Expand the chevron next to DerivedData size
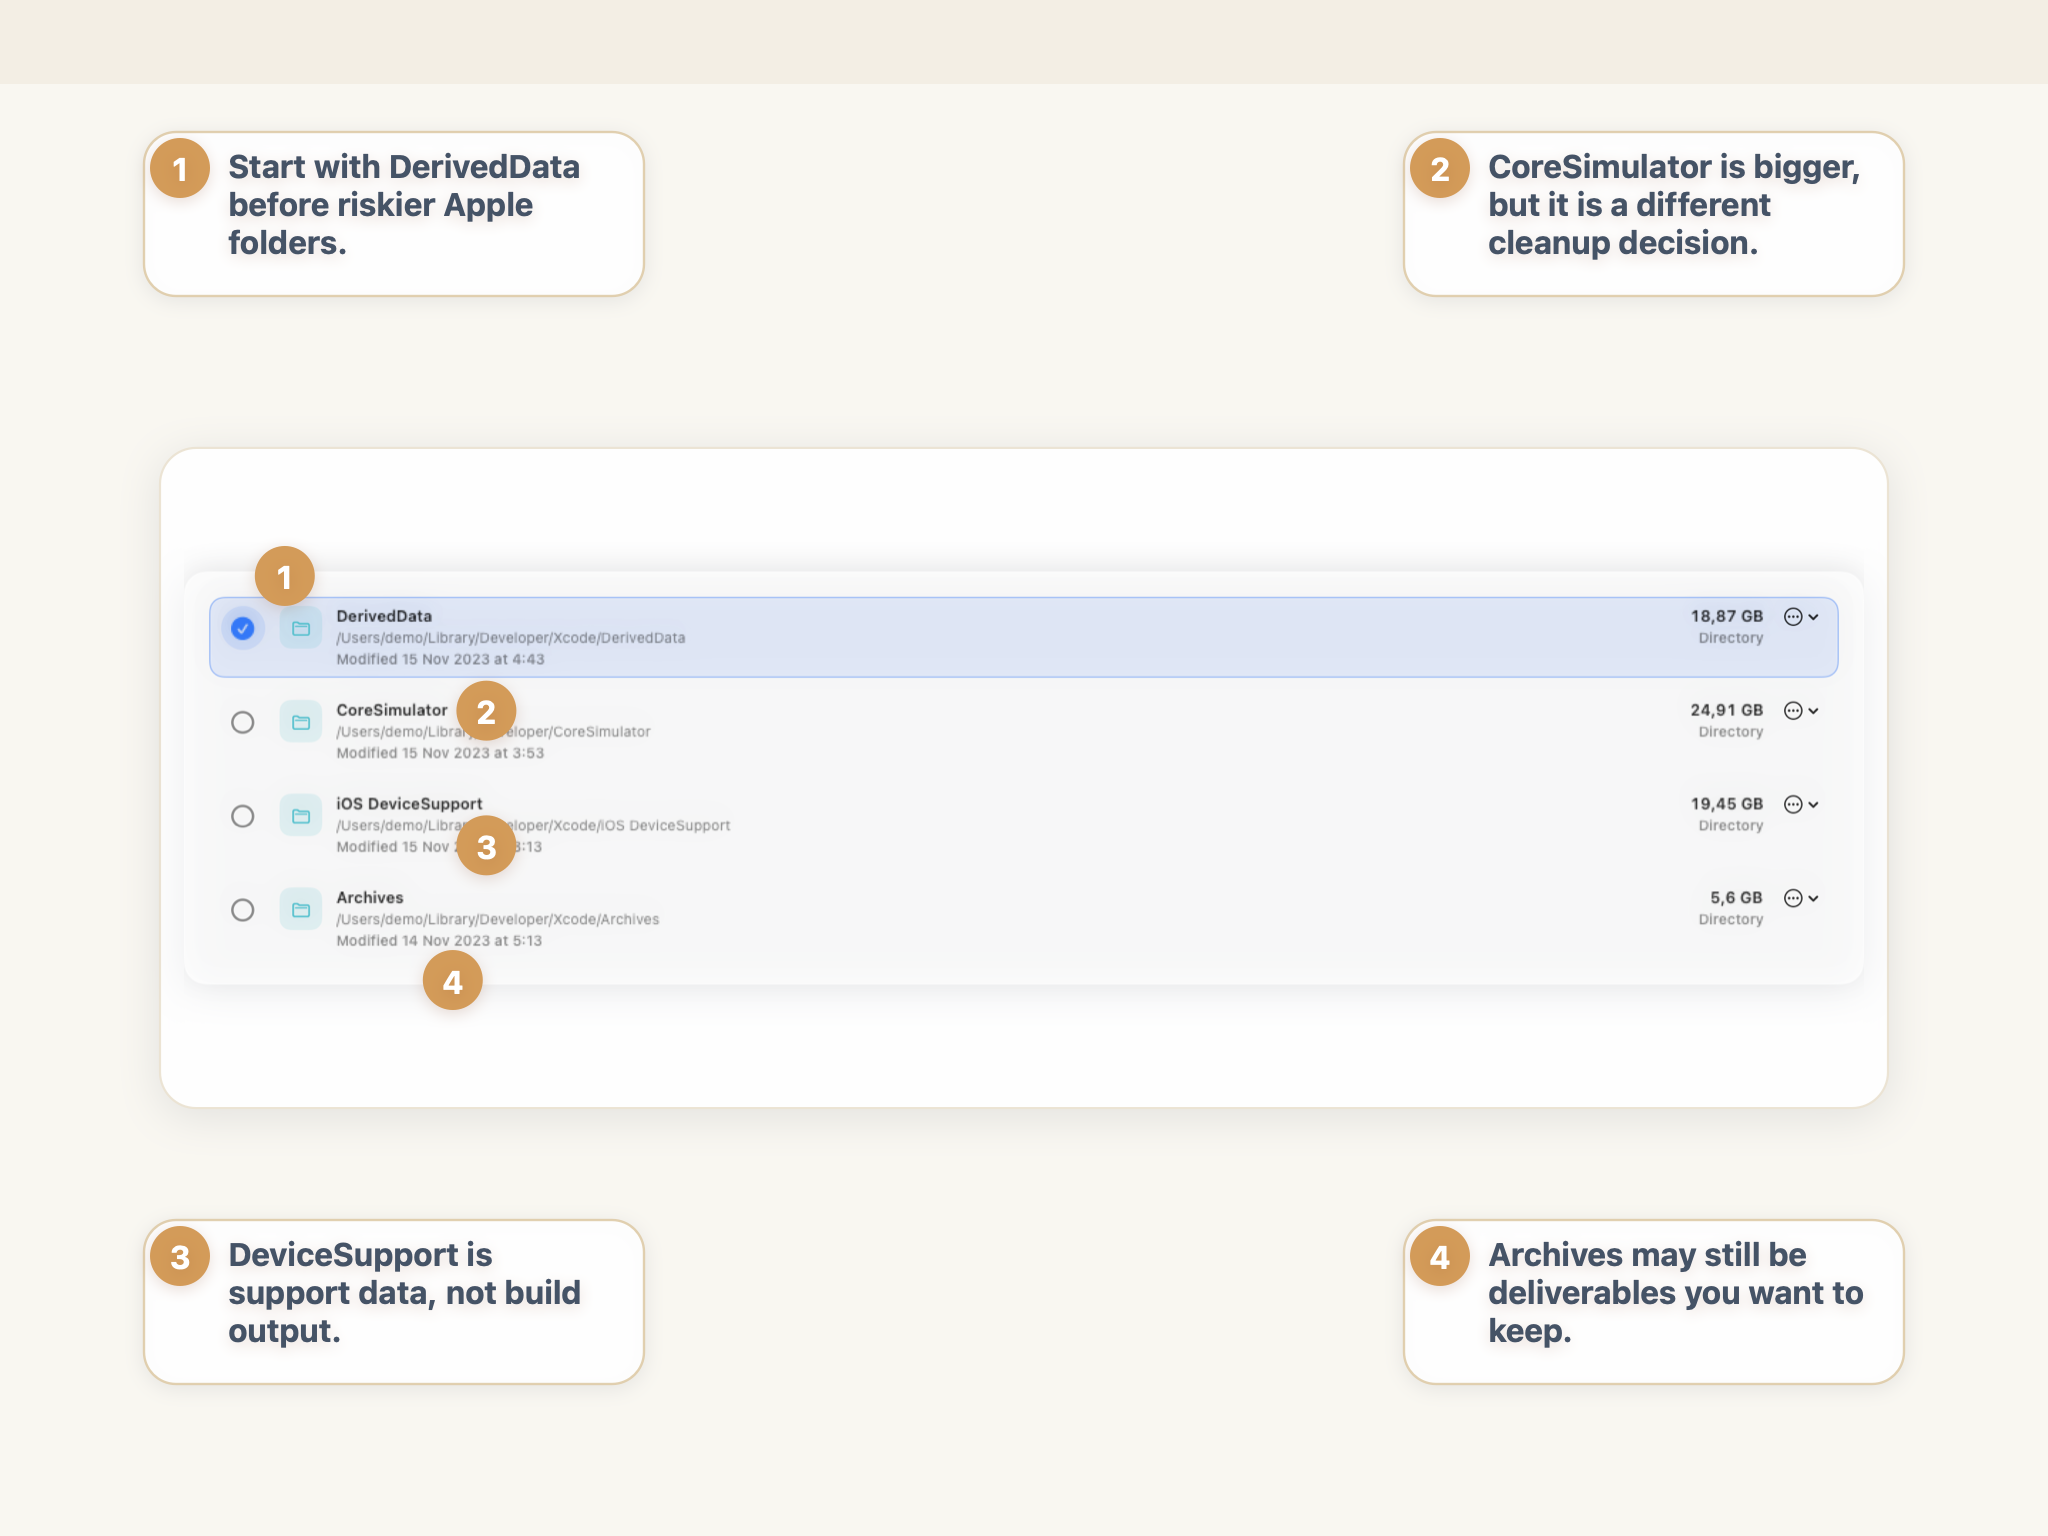2048x1536 pixels. (x=1814, y=617)
